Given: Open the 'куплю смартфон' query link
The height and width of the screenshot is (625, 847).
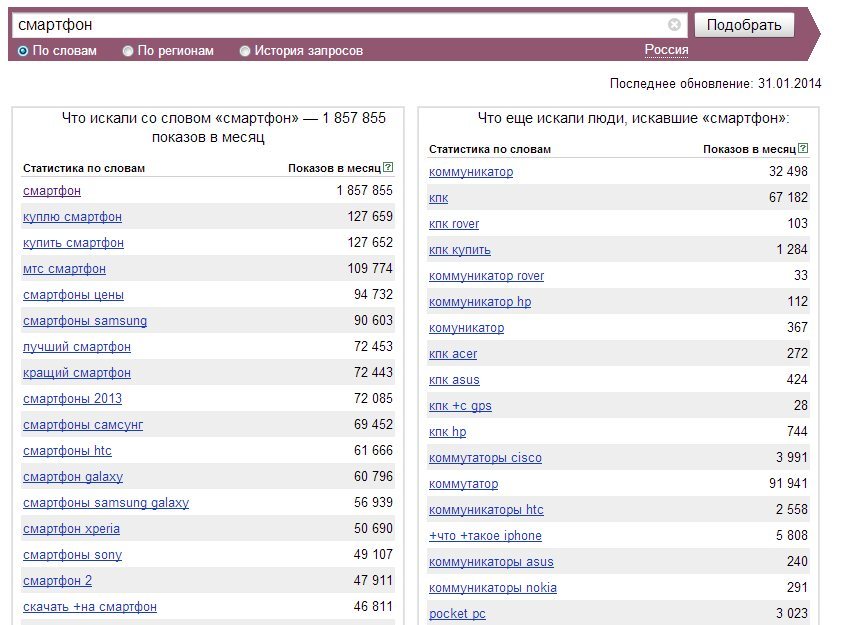Looking at the screenshot, I should point(72,217).
